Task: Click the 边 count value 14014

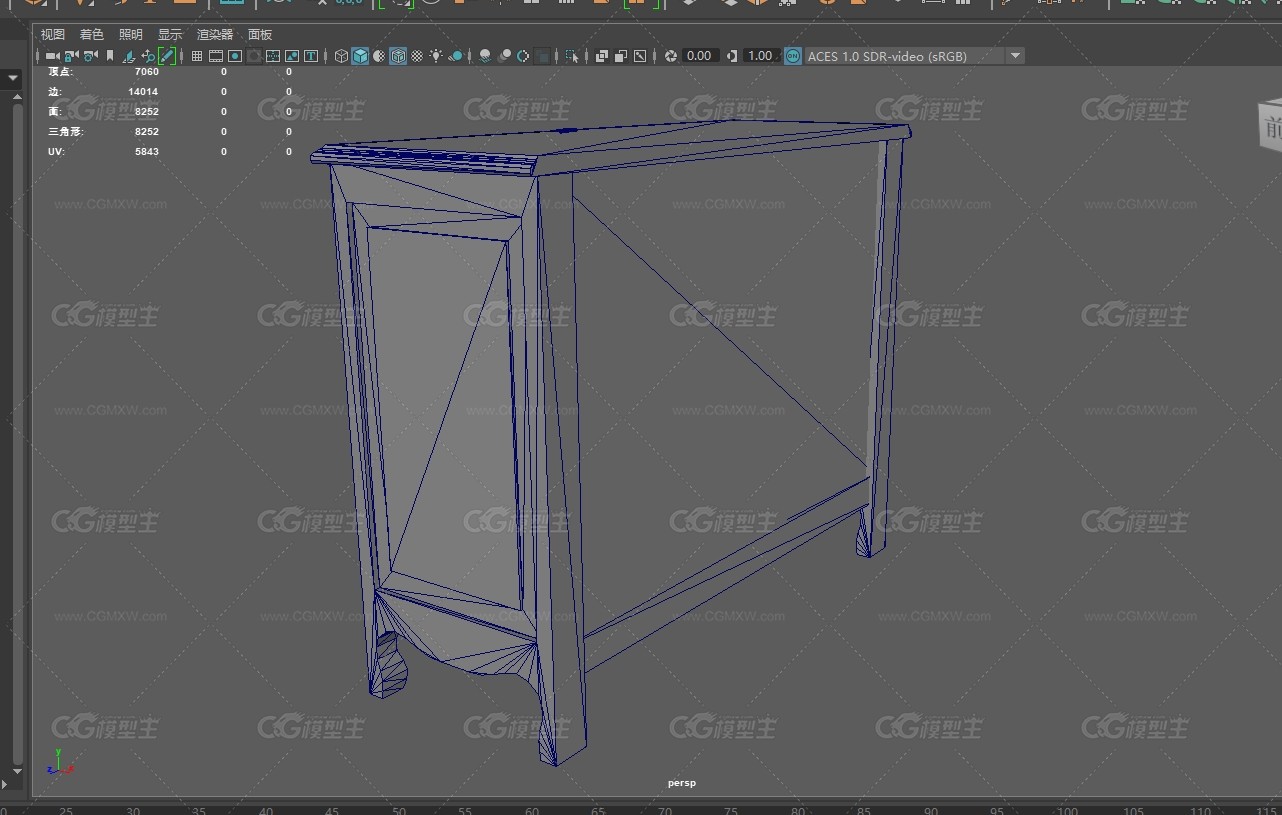Action: [x=144, y=92]
